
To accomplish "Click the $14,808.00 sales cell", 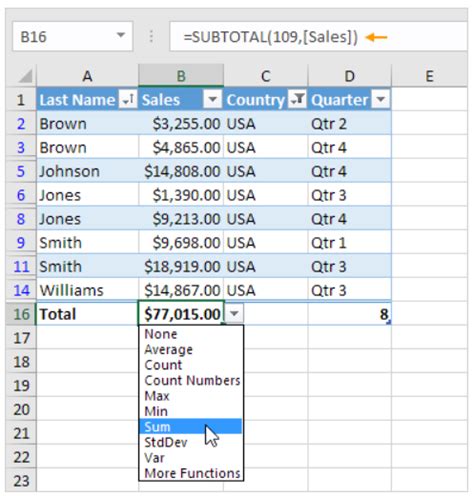I will click(x=181, y=171).
